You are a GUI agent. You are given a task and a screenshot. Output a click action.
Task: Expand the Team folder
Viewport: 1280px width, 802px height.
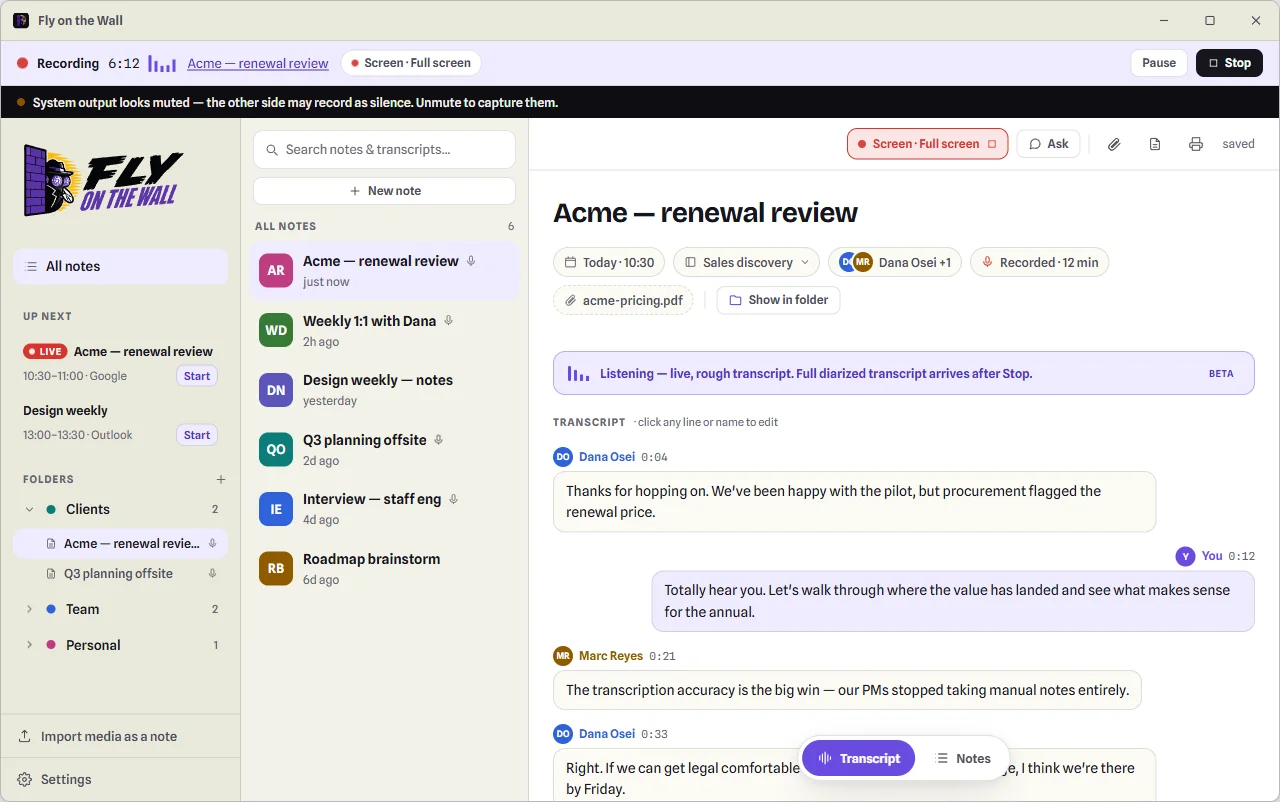click(x=29, y=609)
